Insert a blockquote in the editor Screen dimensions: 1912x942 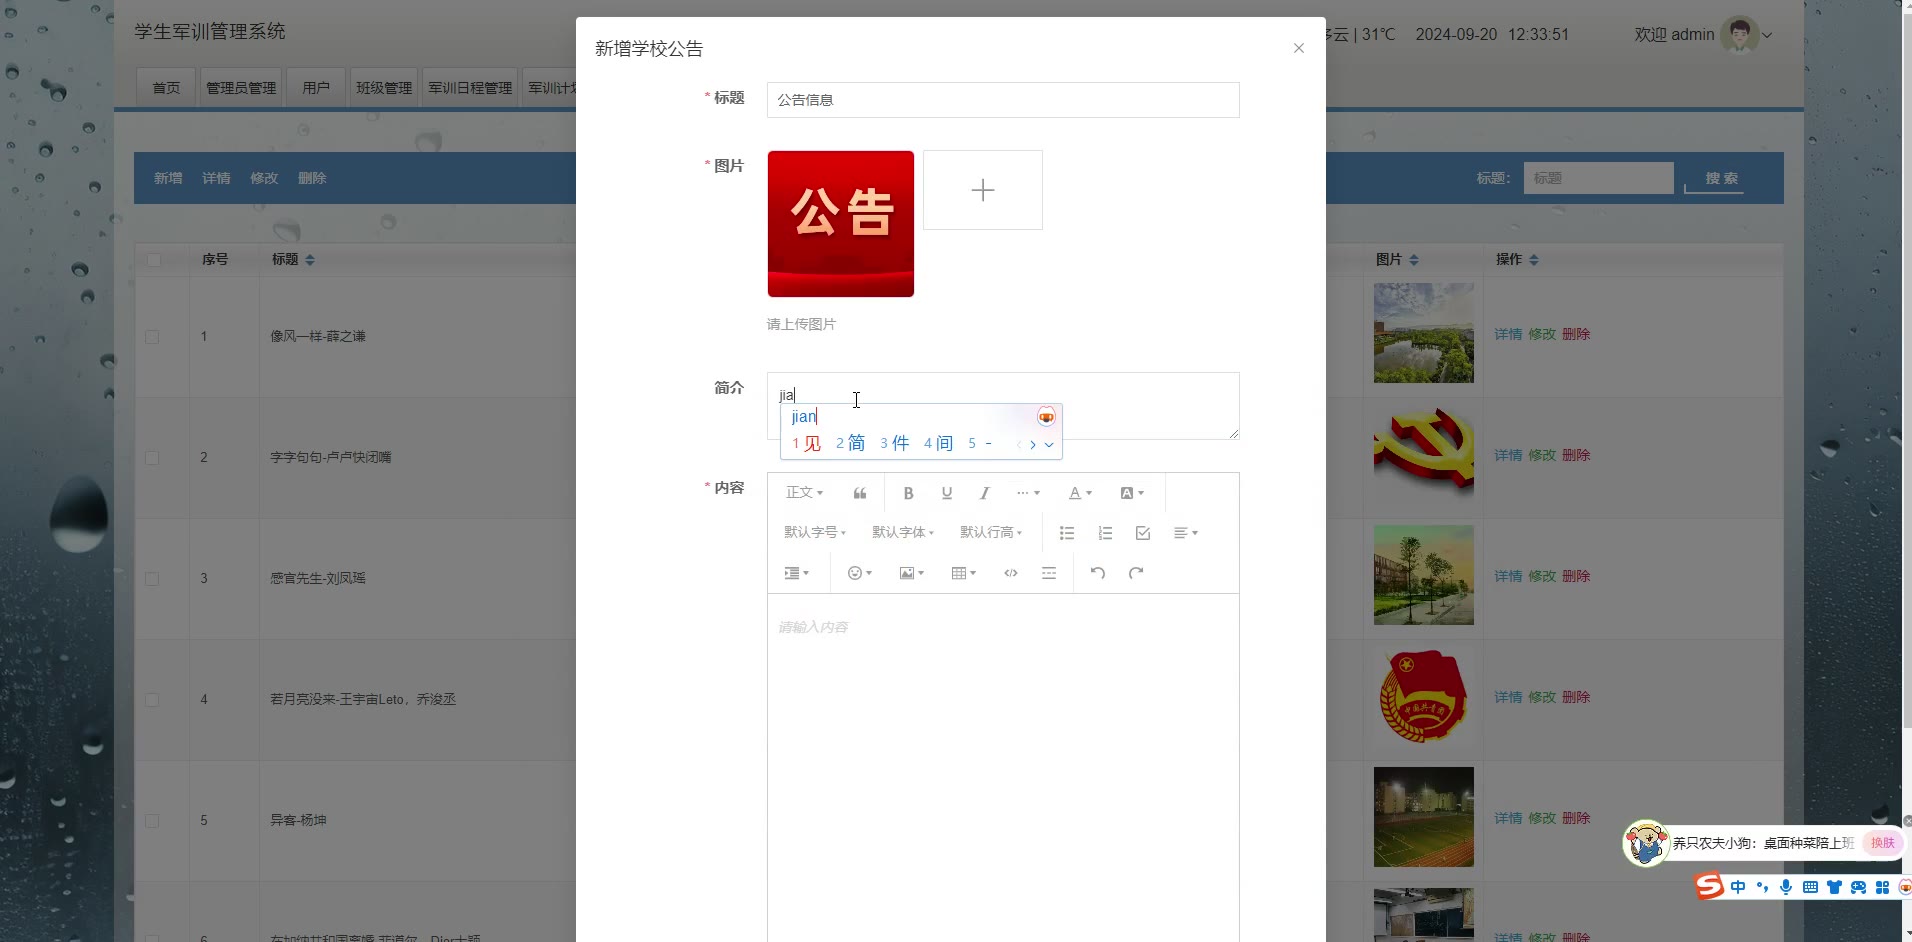pyautogui.click(x=859, y=493)
